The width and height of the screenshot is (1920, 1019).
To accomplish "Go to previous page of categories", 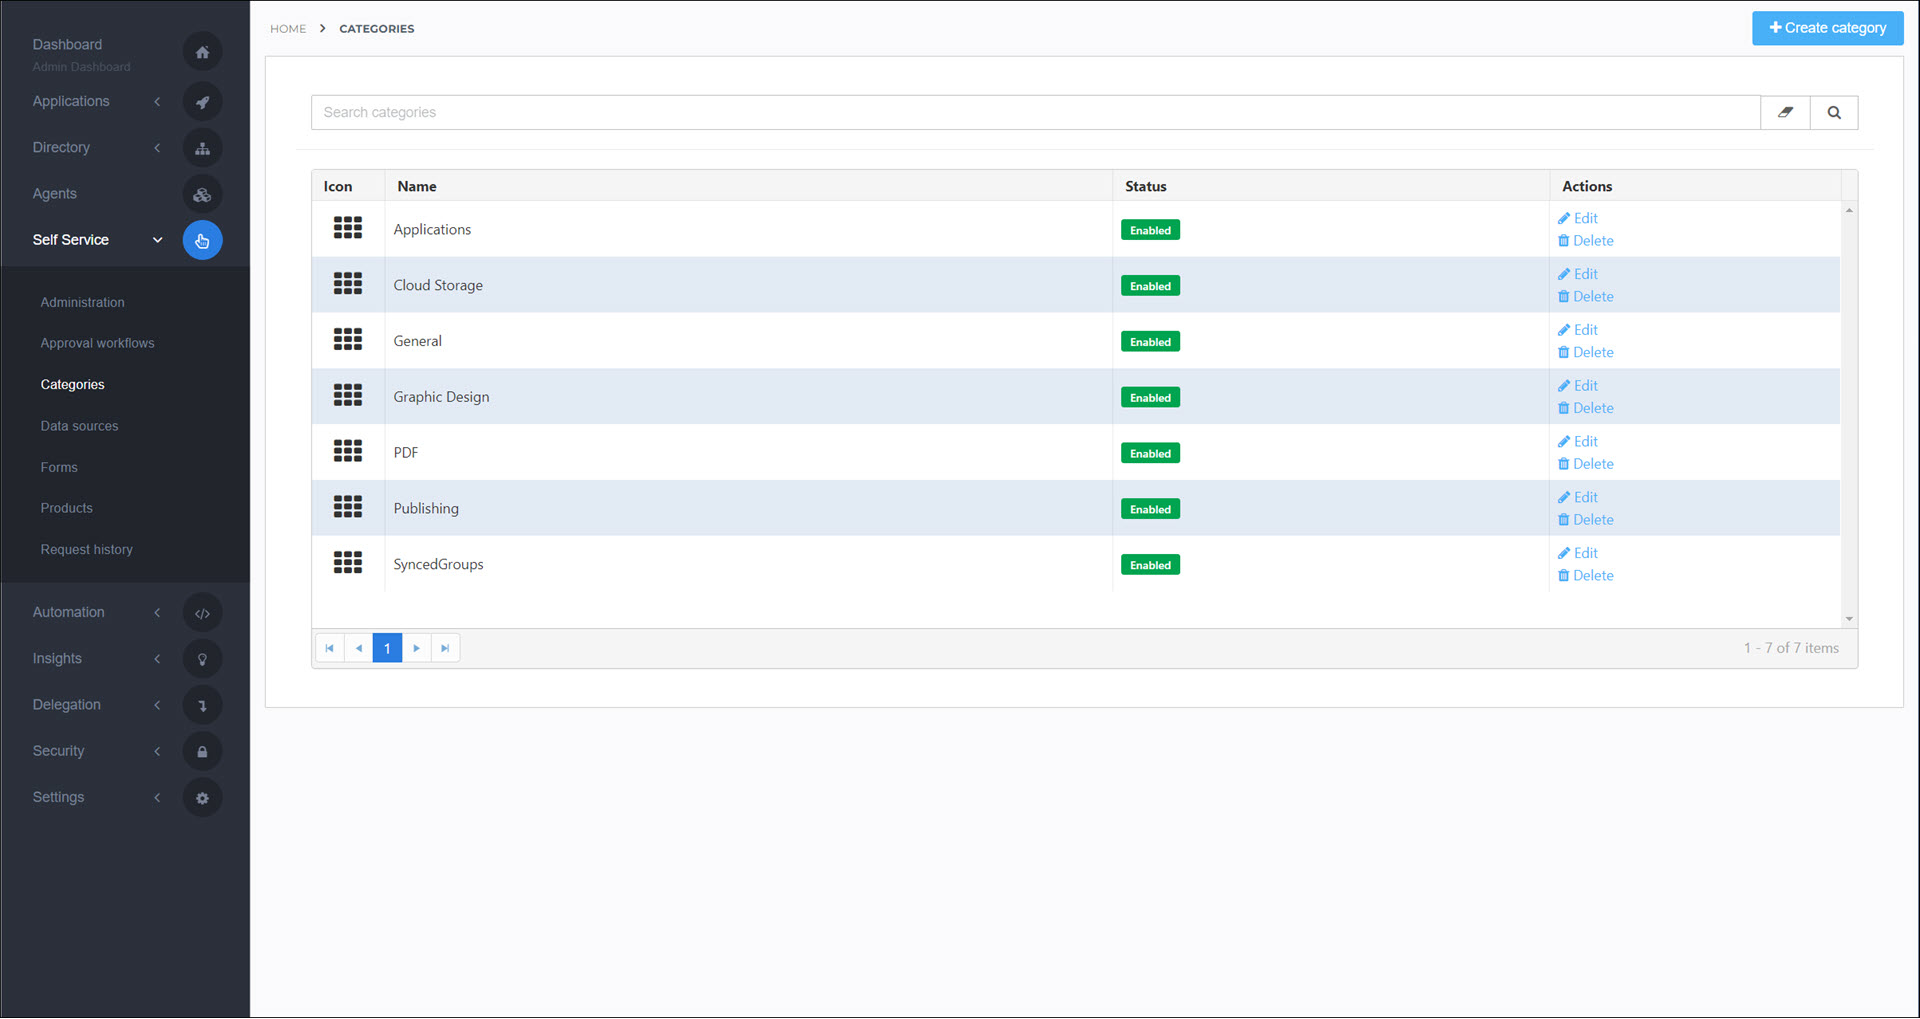I will click(359, 648).
